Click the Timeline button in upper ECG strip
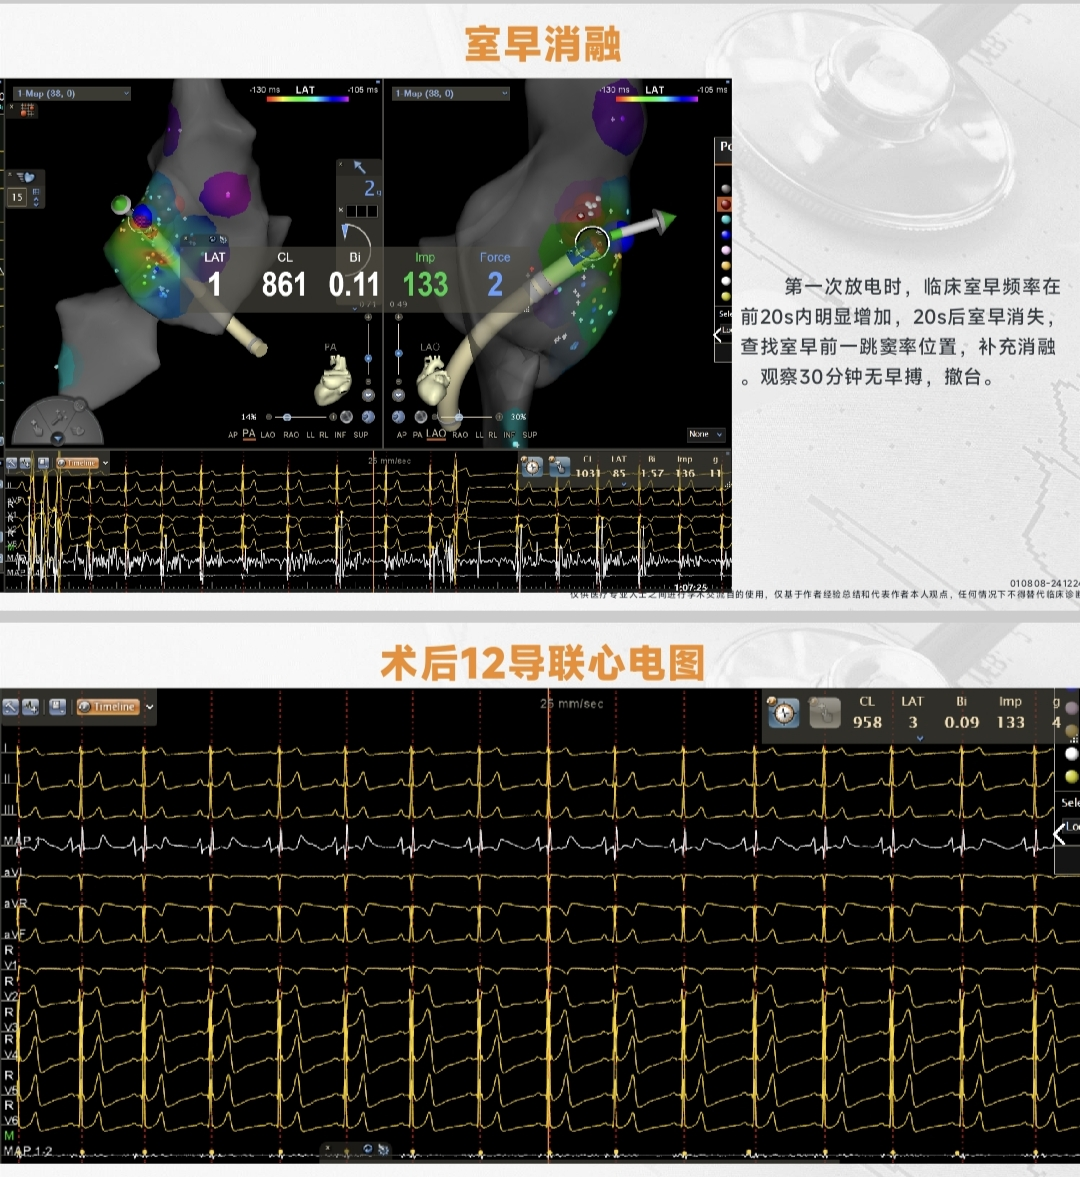The image size is (1080, 1177). click(x=81, y=463)
